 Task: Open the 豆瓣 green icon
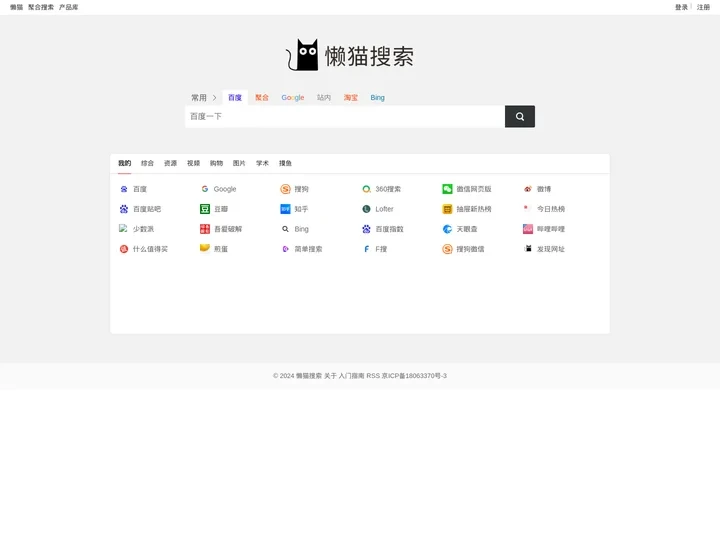coord(205,209)
